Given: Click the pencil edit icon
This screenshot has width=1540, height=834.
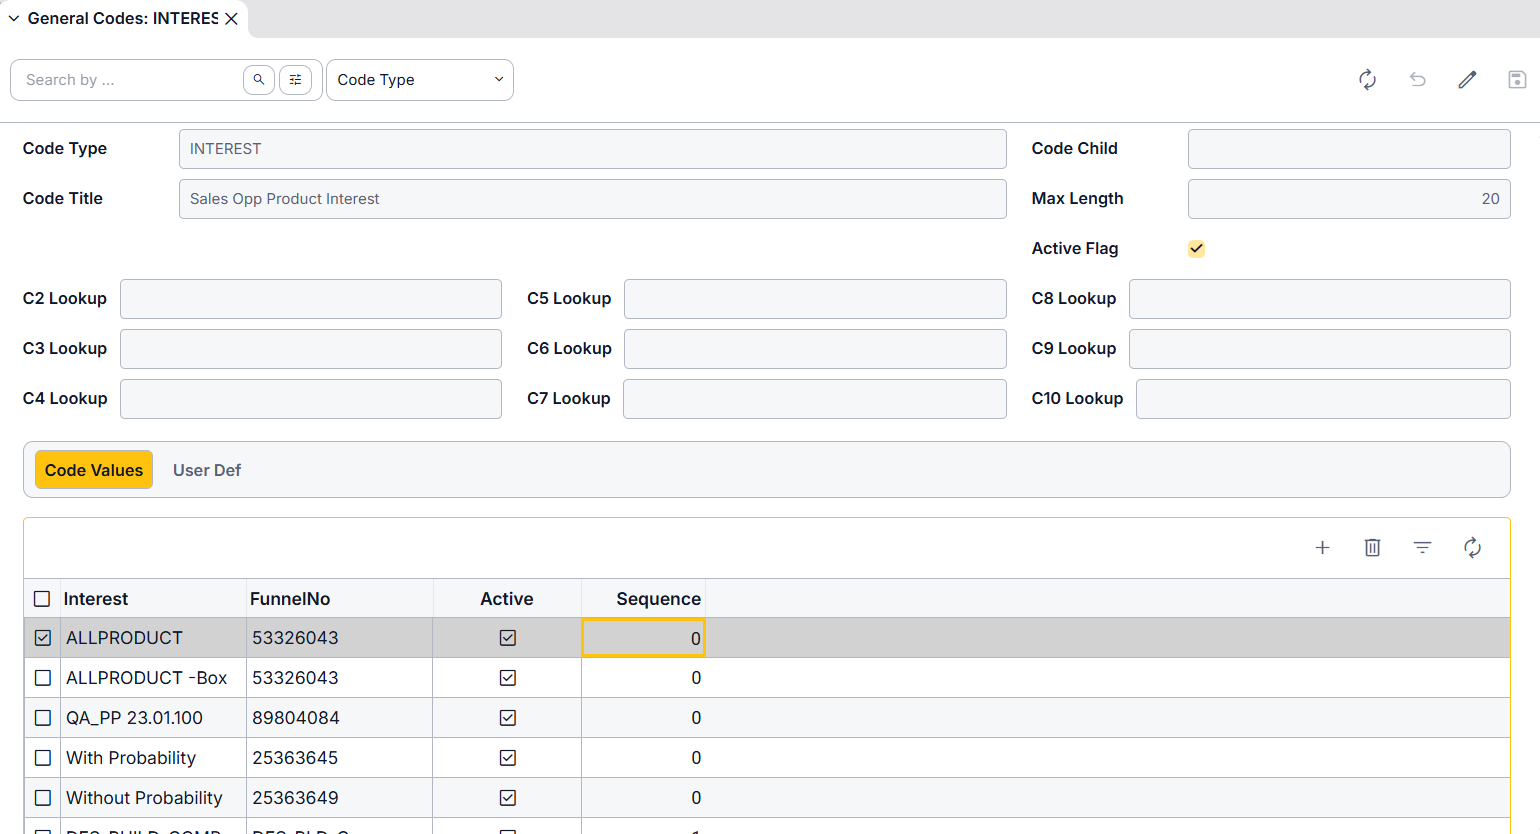Looking at the screenshot, I should [x=1467, y=80].
